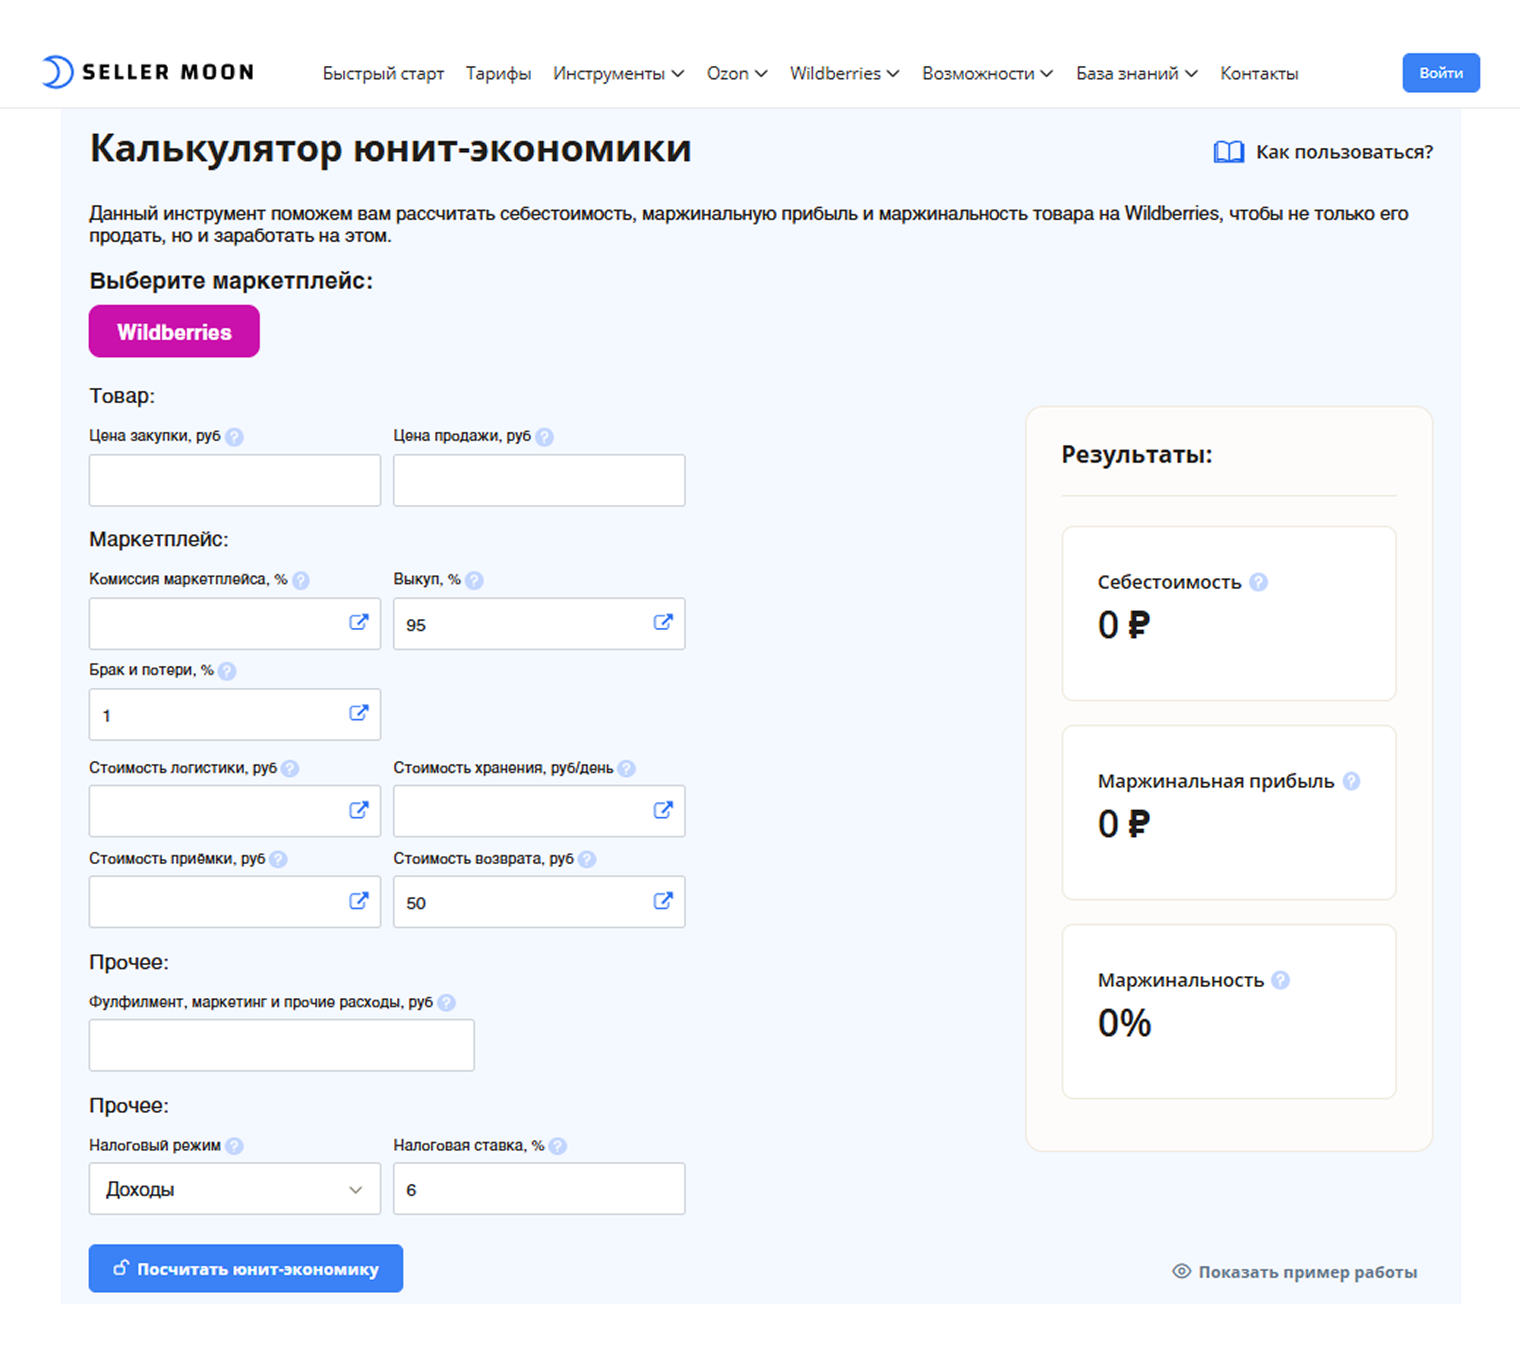Open external link icon in Стоимость приёмки field

(358, 901)
